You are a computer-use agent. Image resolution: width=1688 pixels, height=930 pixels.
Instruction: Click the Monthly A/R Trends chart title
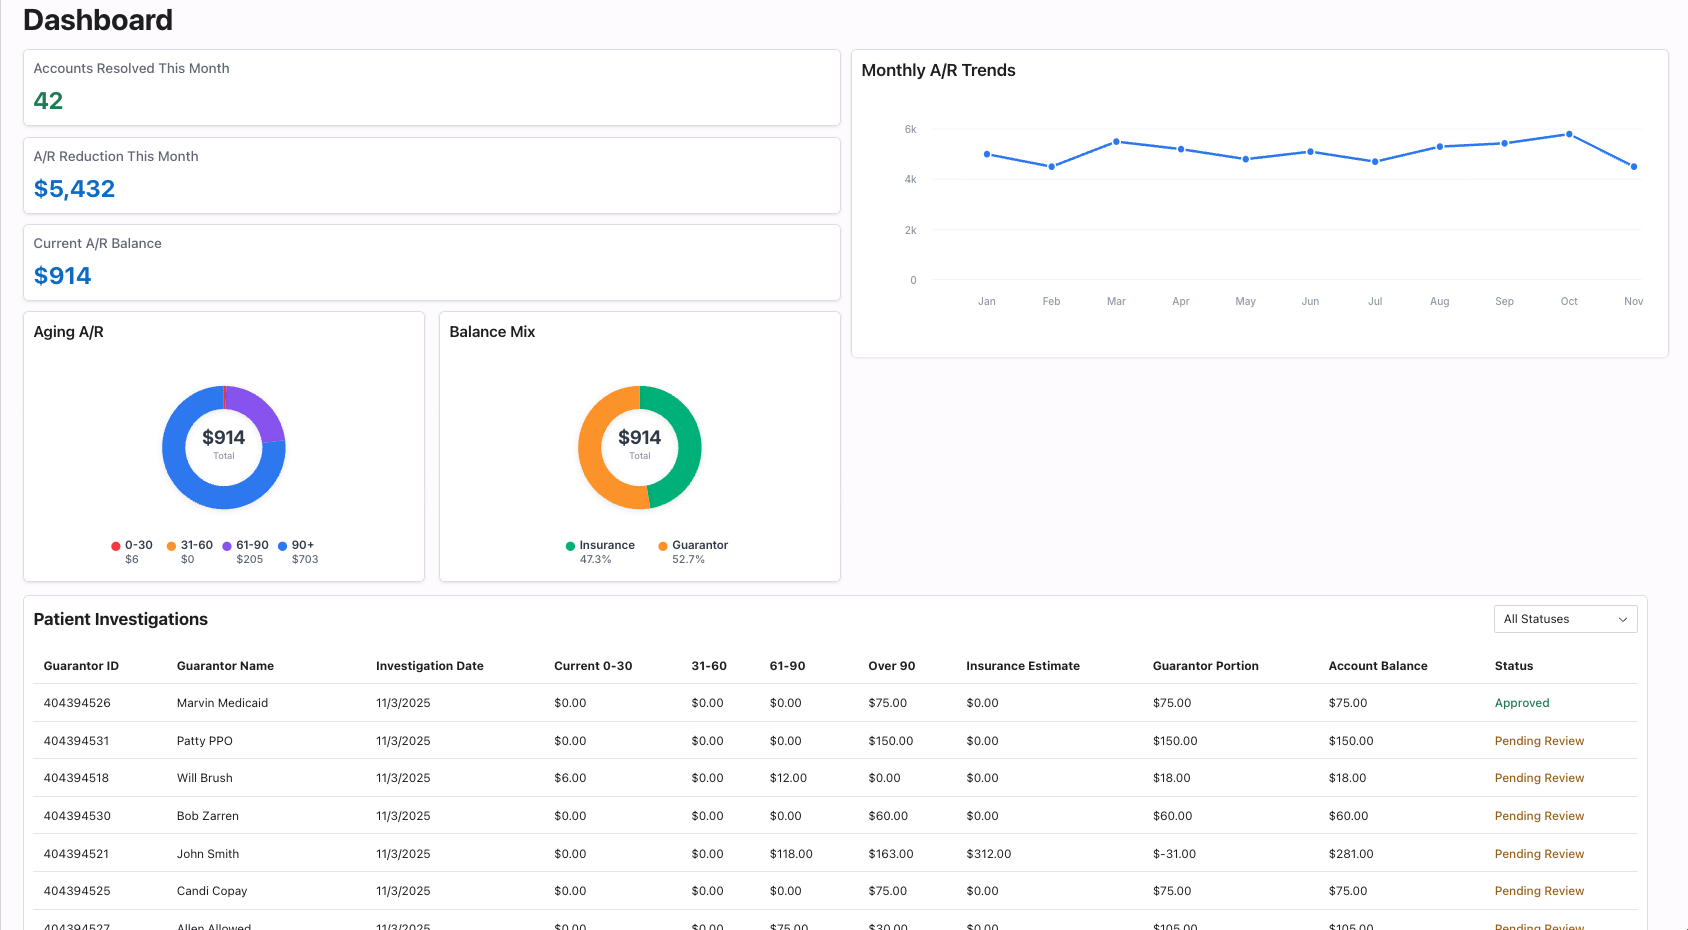point(939,70)
